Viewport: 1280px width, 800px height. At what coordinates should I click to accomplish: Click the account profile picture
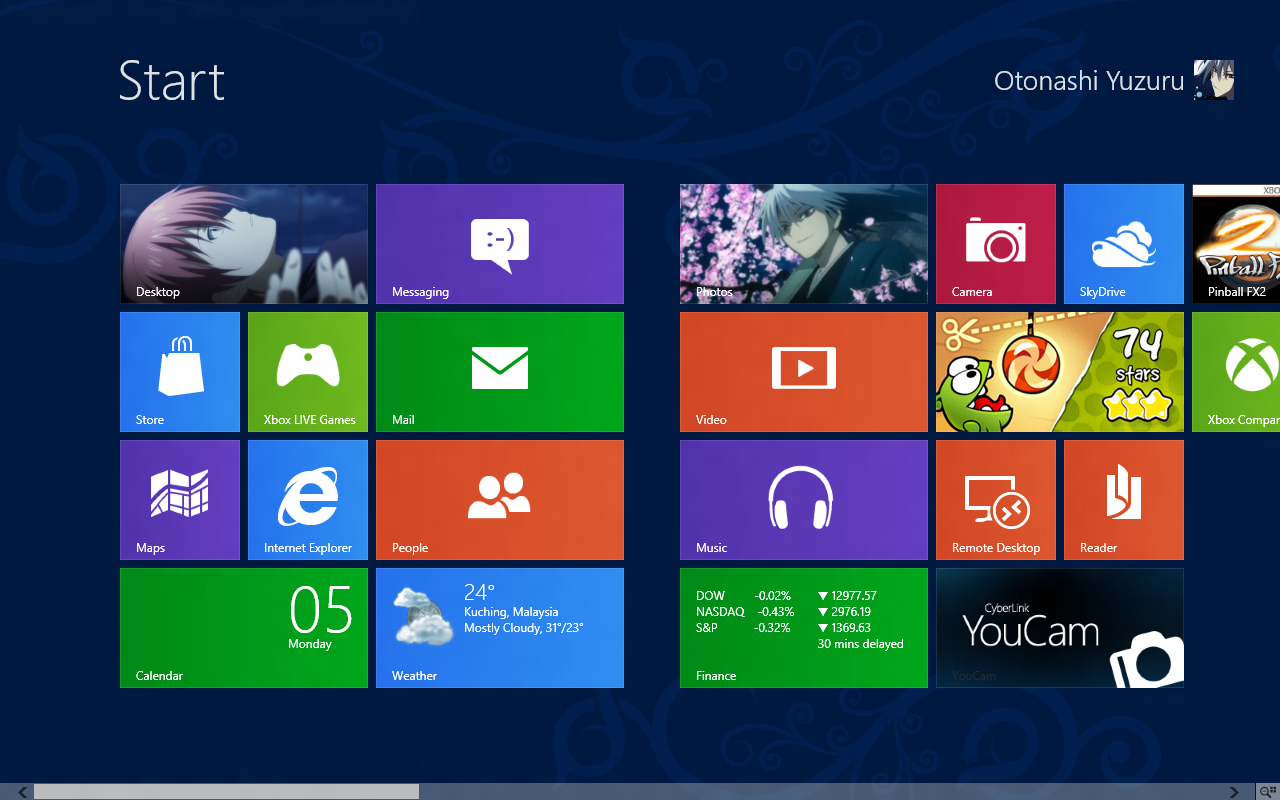tap(1212, 80)
